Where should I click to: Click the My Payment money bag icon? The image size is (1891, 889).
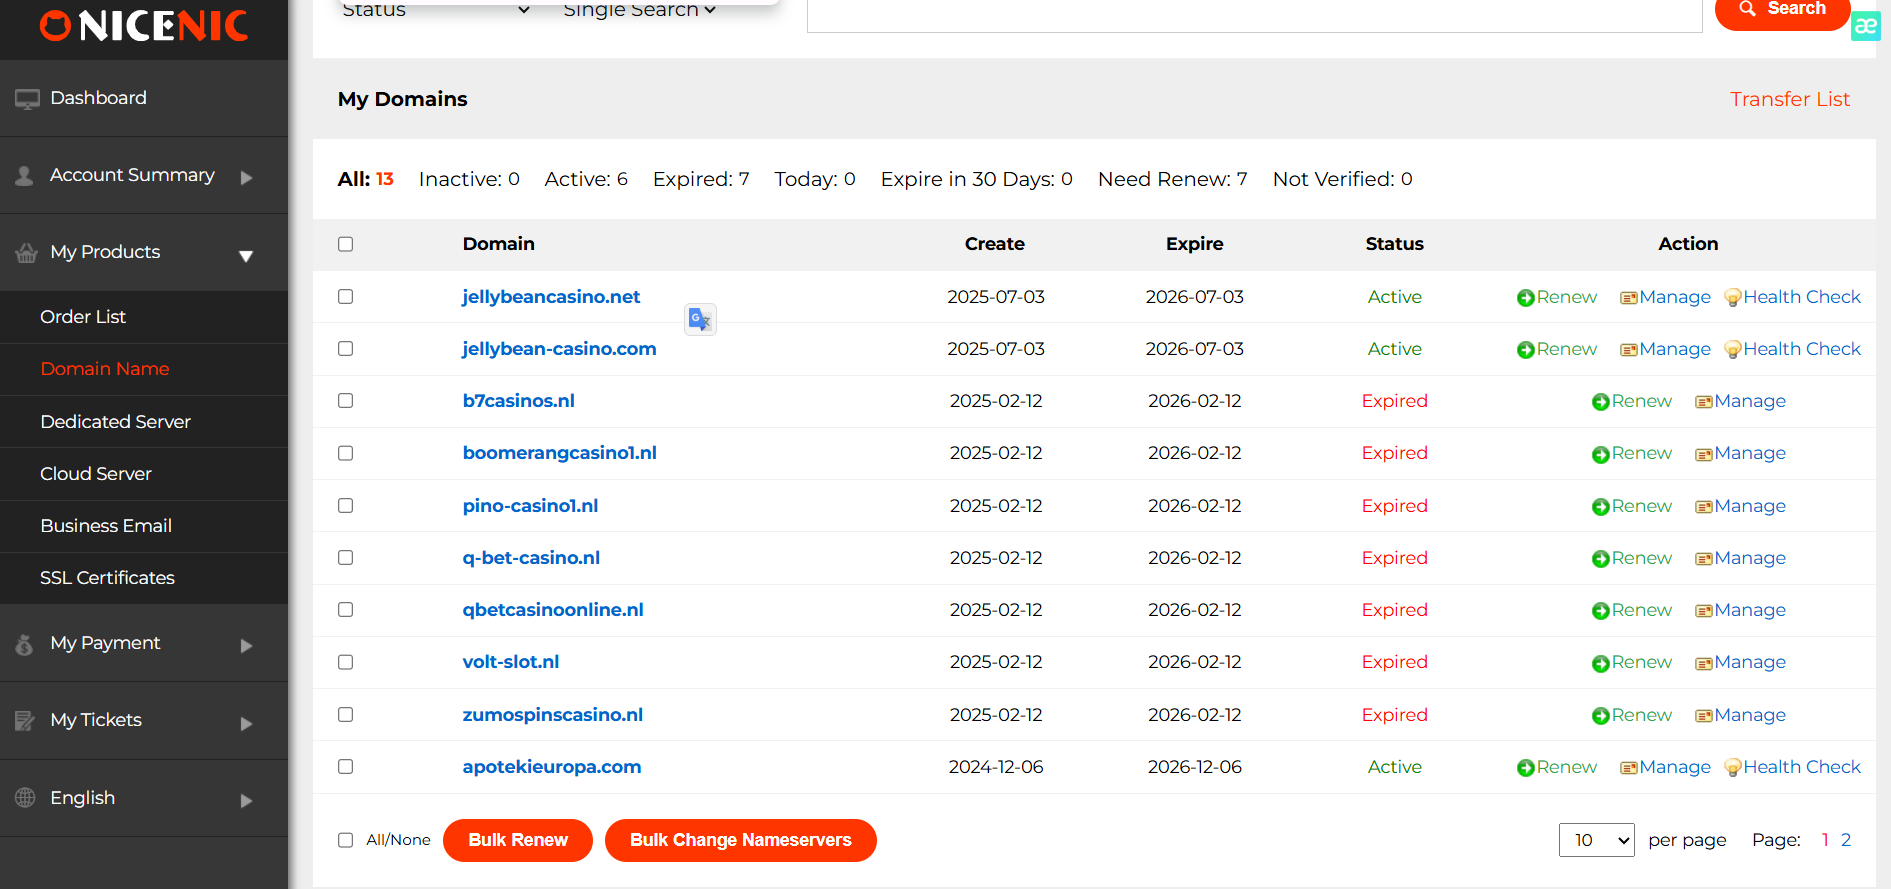[x=25, y=645]
